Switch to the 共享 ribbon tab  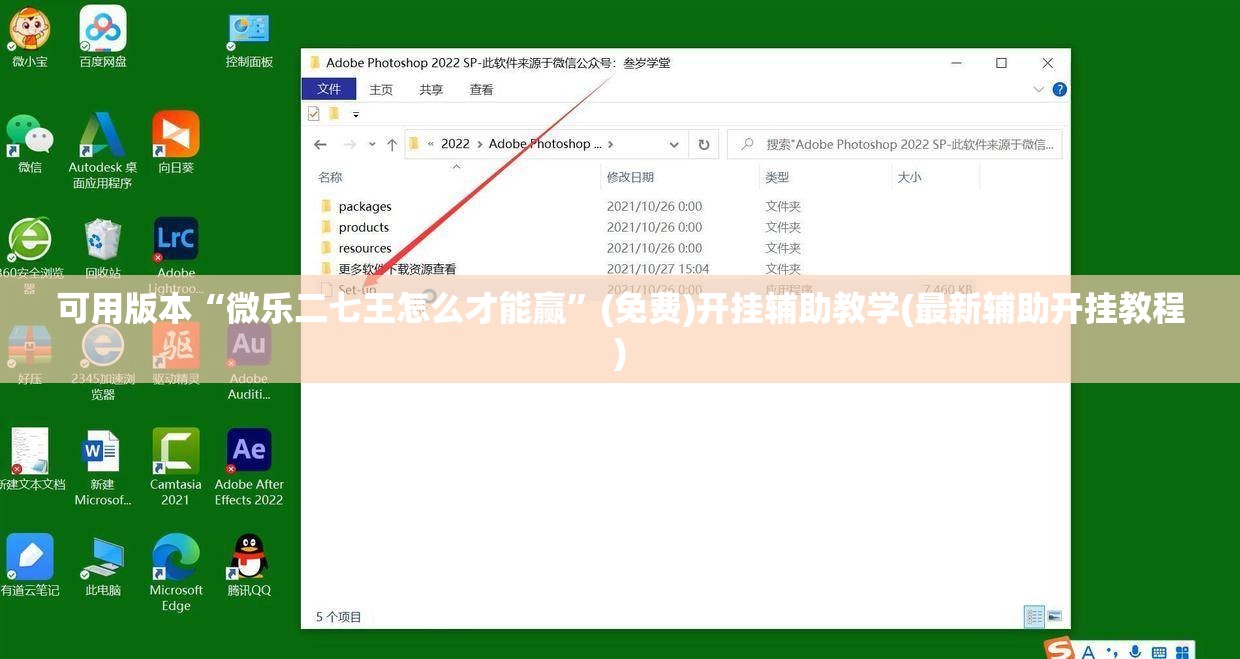pyautogui.click(x=431, y=89)
